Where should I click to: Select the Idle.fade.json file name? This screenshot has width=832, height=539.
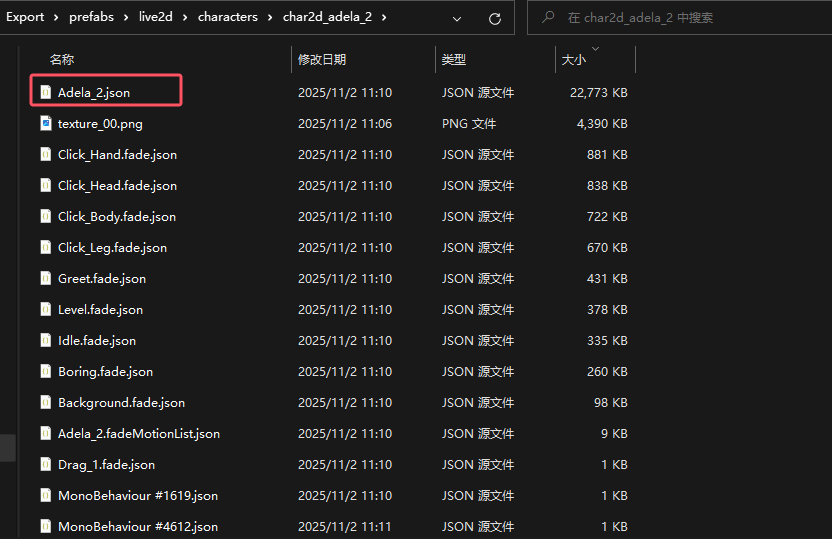pos(97,340)
